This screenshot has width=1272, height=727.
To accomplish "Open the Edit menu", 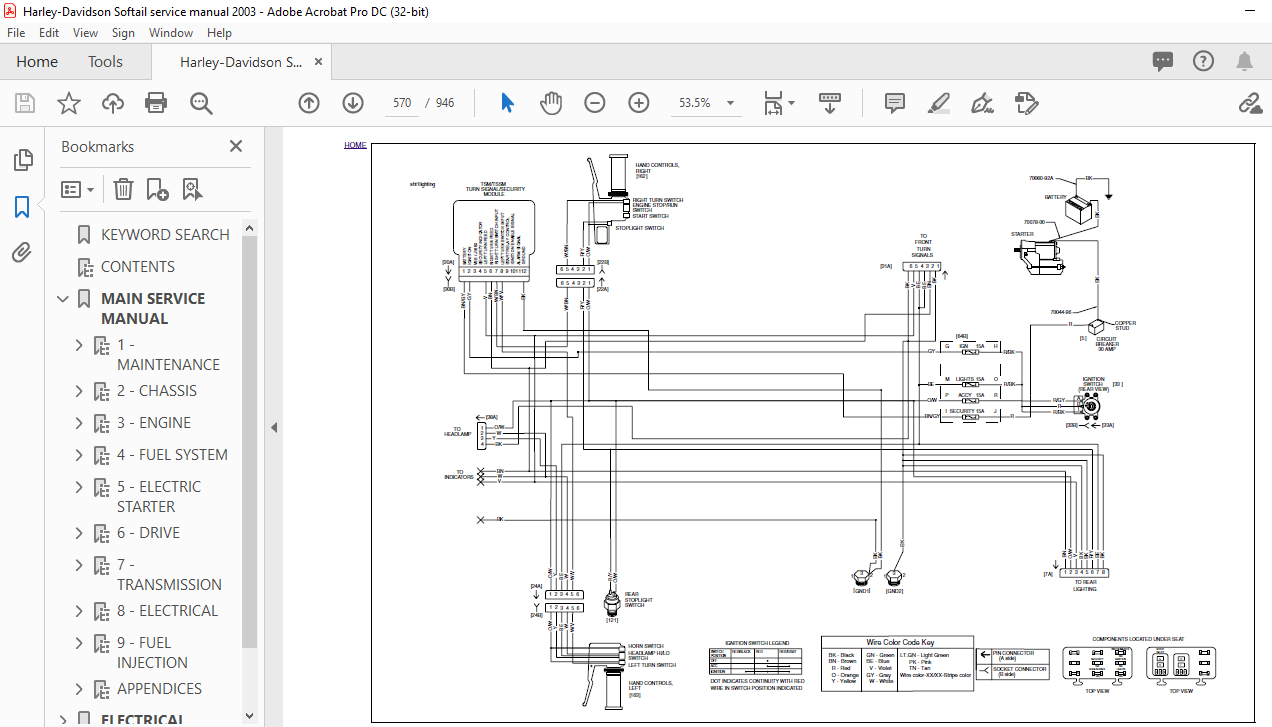I will pos(49,33).
